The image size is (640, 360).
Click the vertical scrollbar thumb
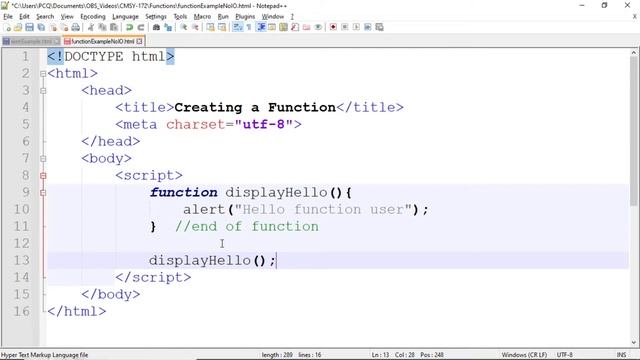(x=634, y=131)
